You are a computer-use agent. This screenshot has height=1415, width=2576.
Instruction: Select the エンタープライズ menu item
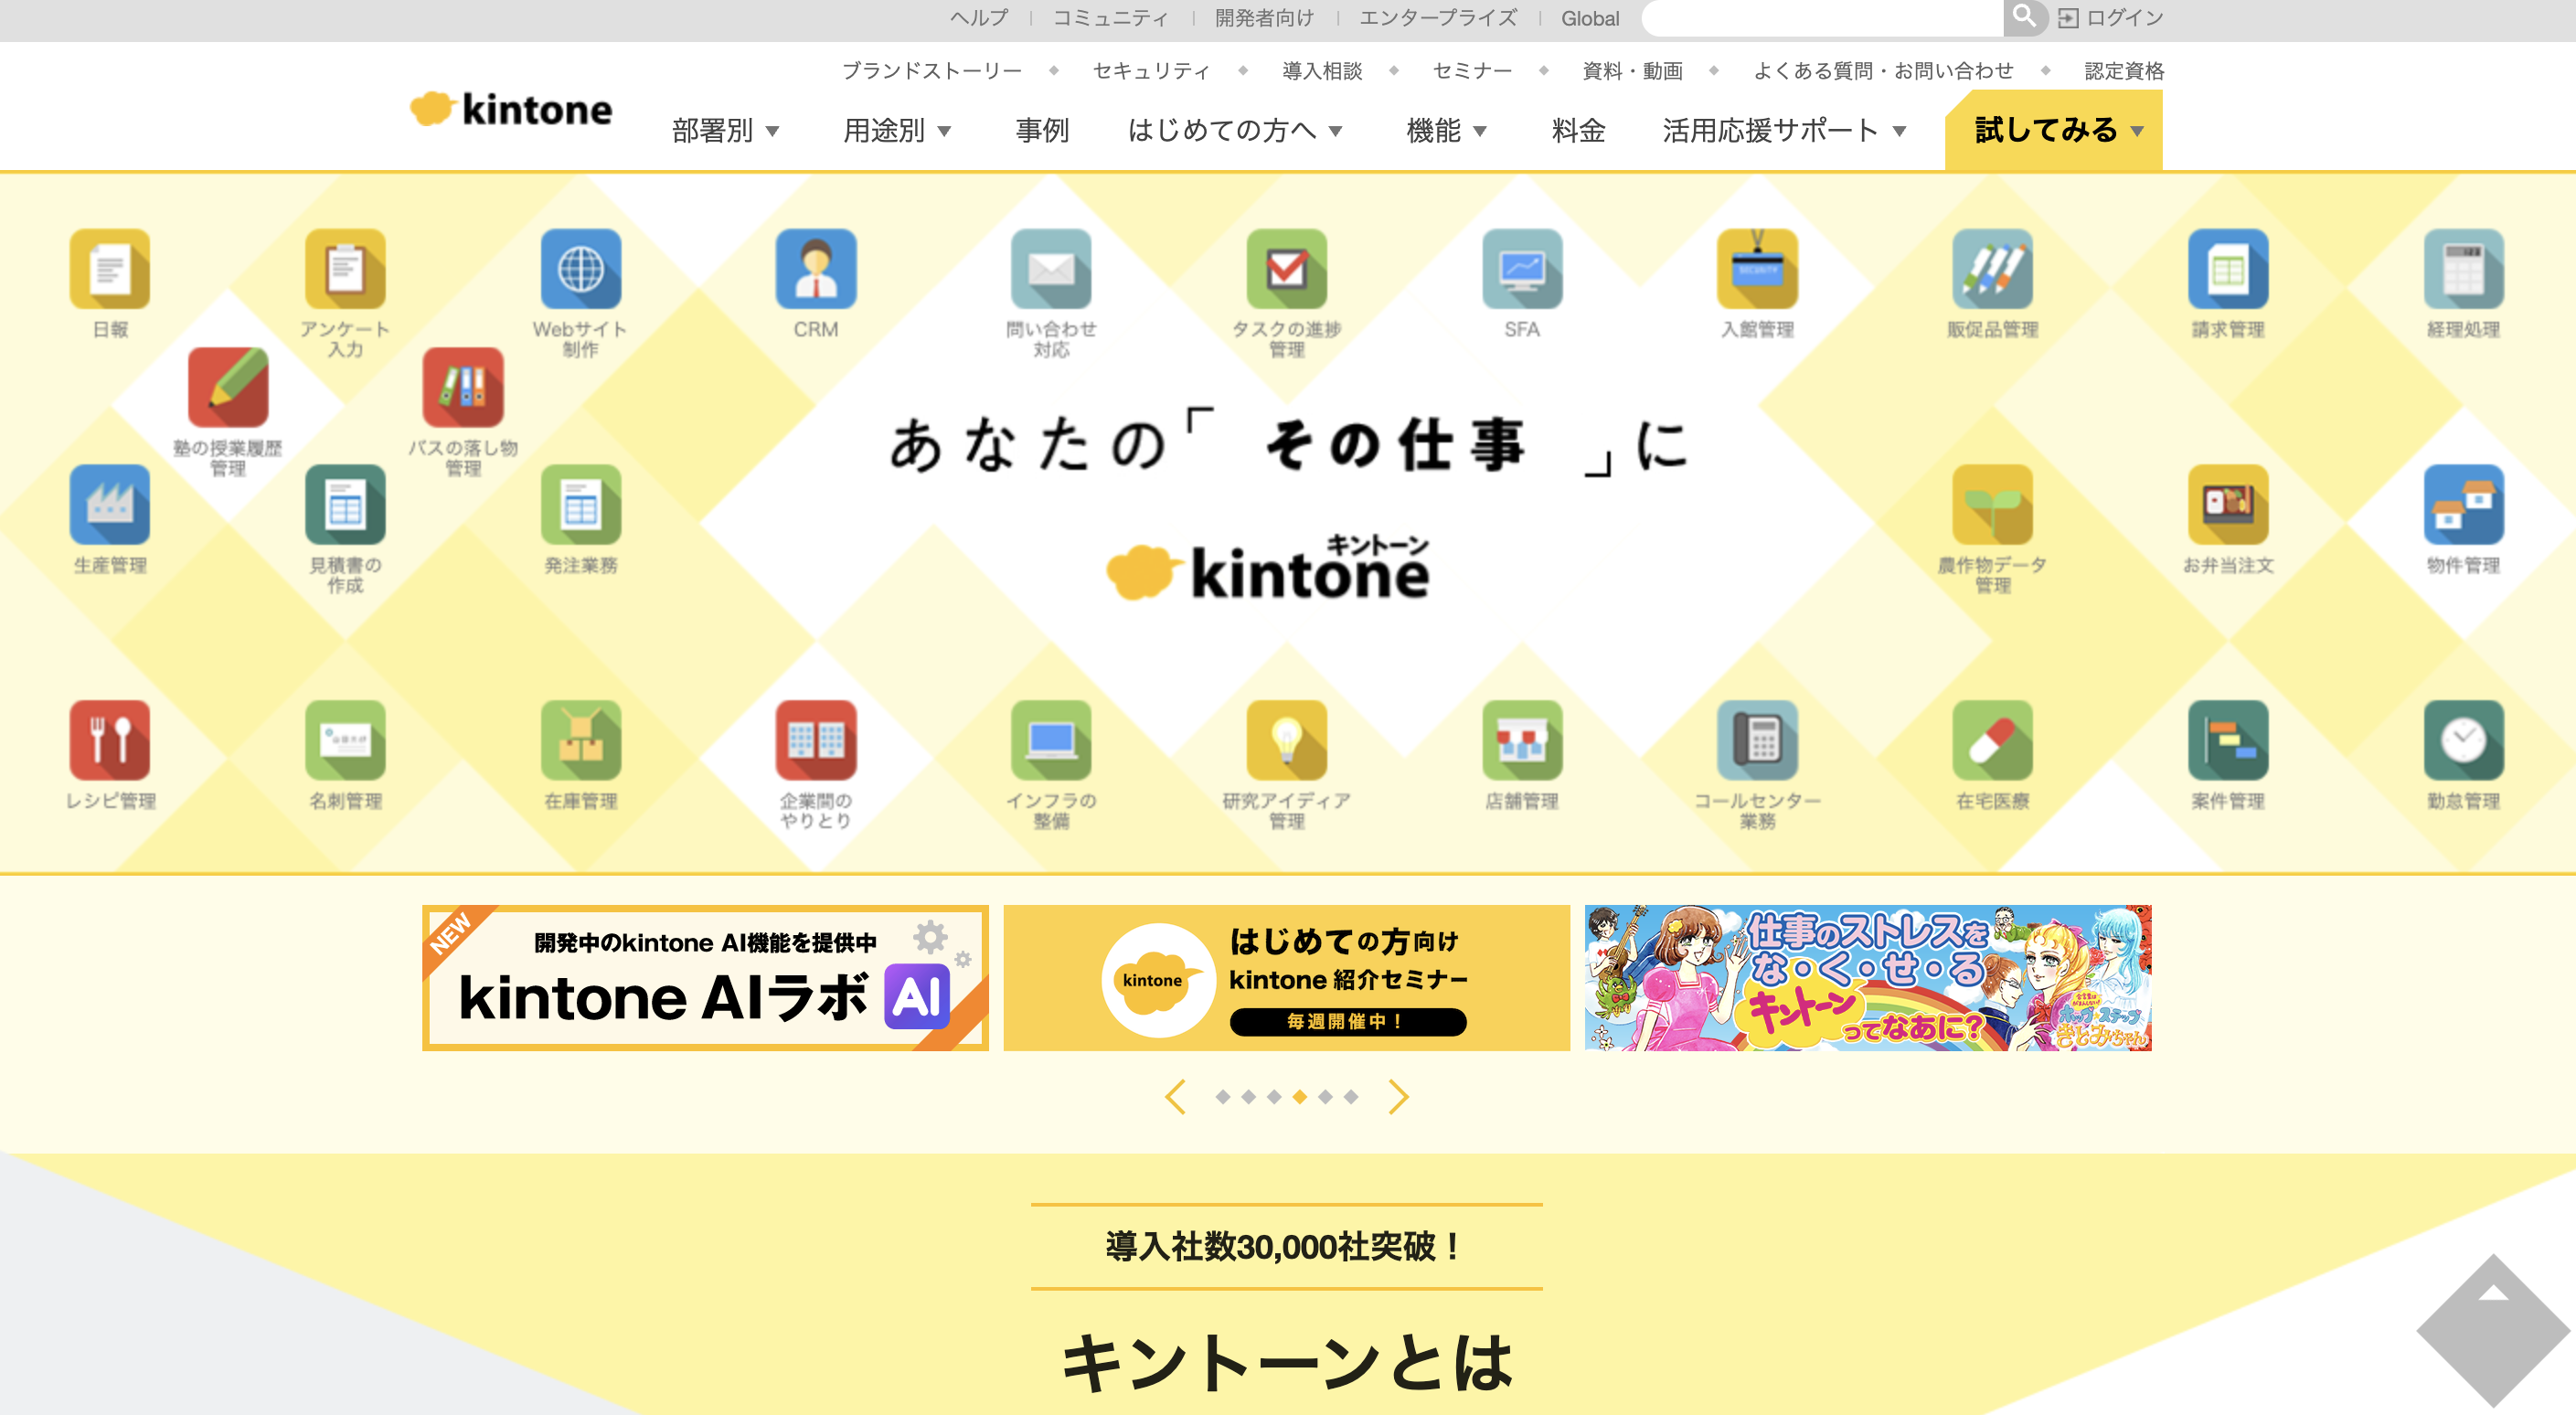(x=1436, y=17)
